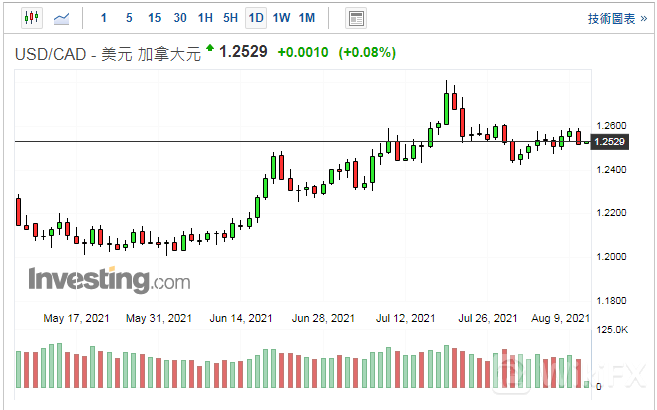Click the Jul 12, 2021 date marker
657x410 pixels.
(405, 318)
